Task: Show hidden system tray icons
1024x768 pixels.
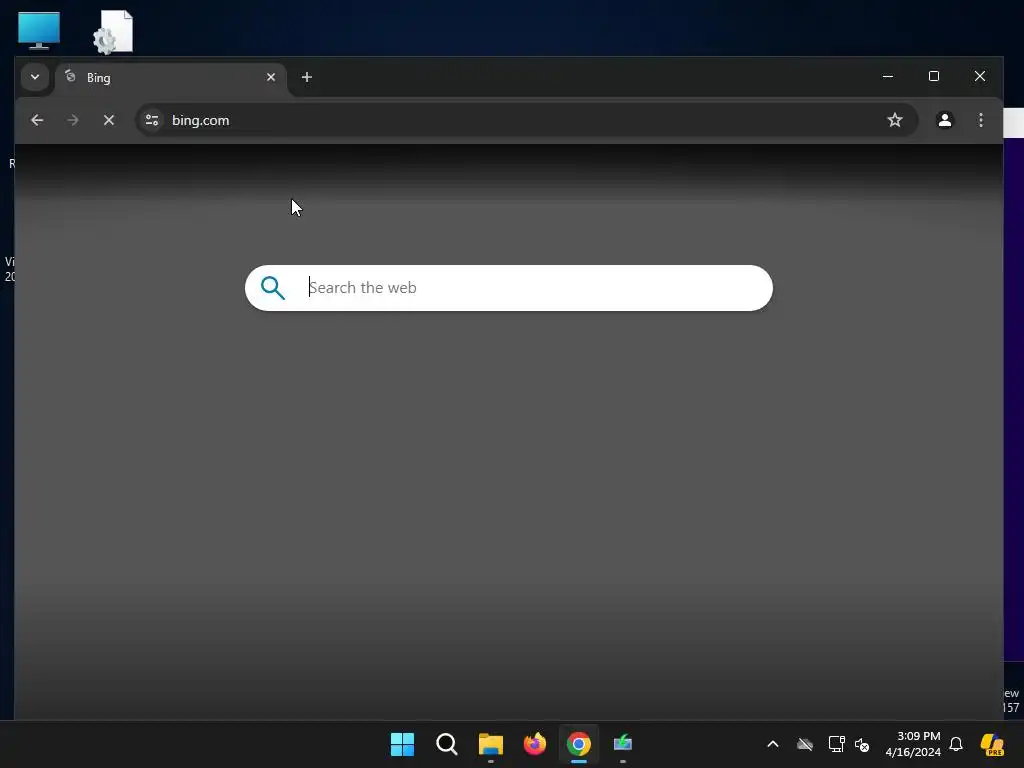Action: (x=773, y=744)
